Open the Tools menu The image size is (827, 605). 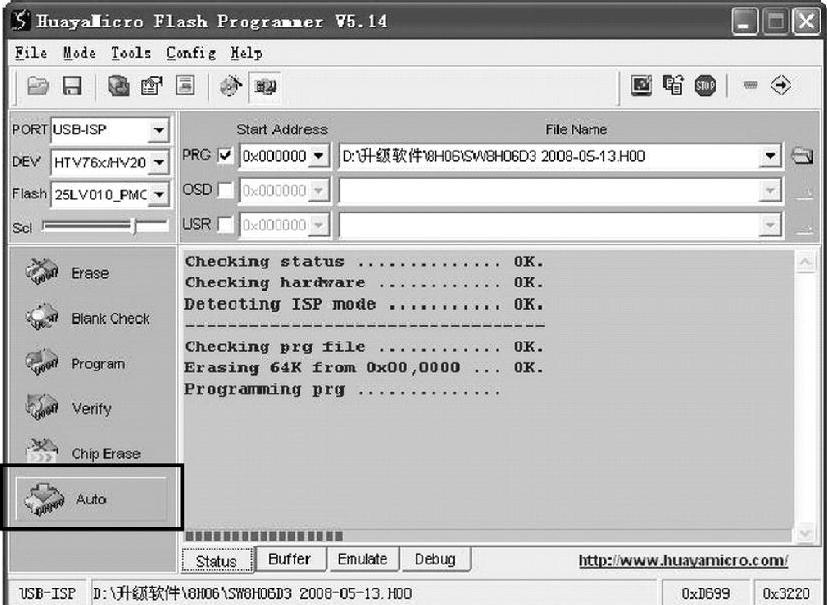tap(131, 53)
